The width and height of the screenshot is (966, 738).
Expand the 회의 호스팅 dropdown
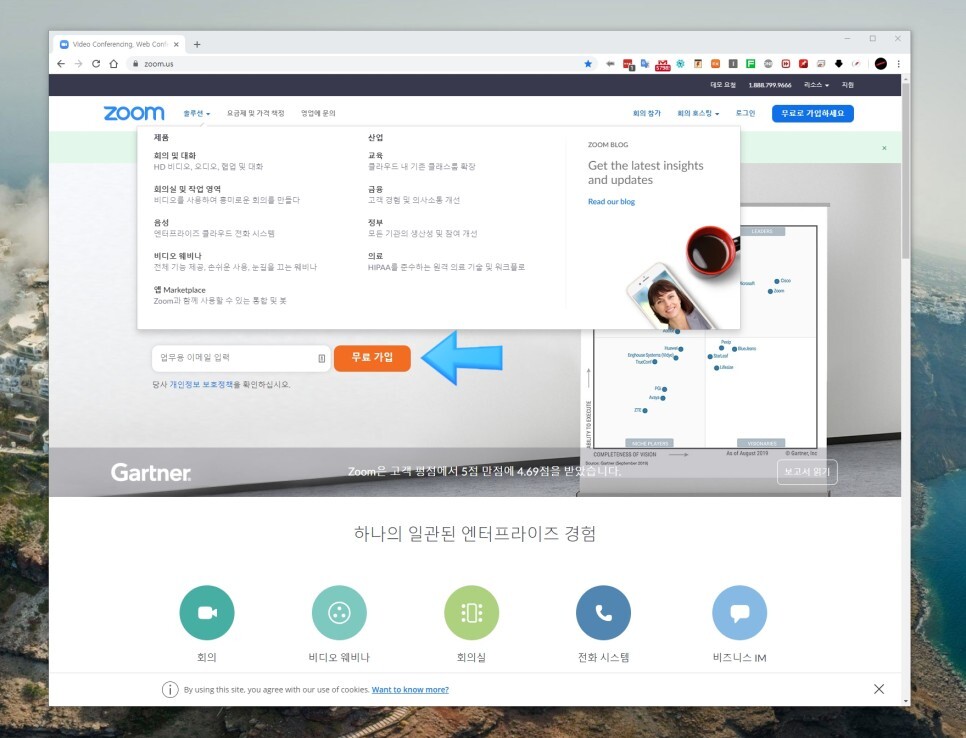tap(698, 113)
